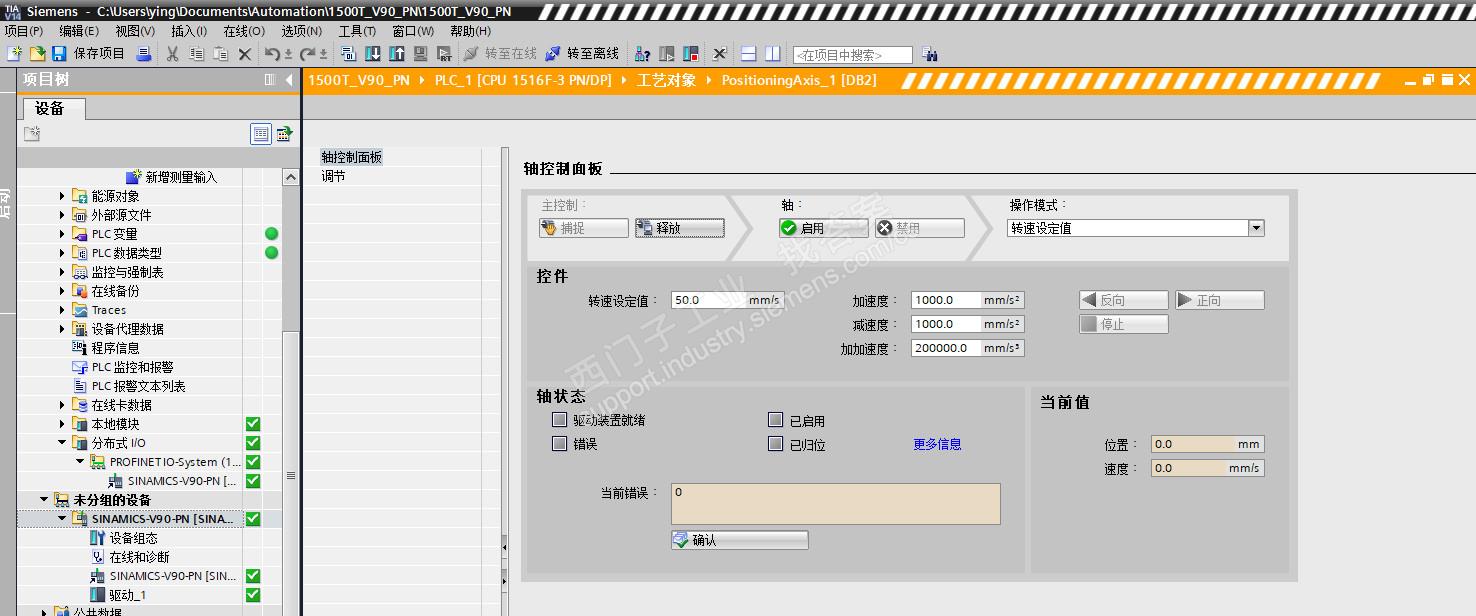Viewport: 1476px width, 616px height.
Task: Click the new project icon in toolbar
Action: click(x=14, y=54)
